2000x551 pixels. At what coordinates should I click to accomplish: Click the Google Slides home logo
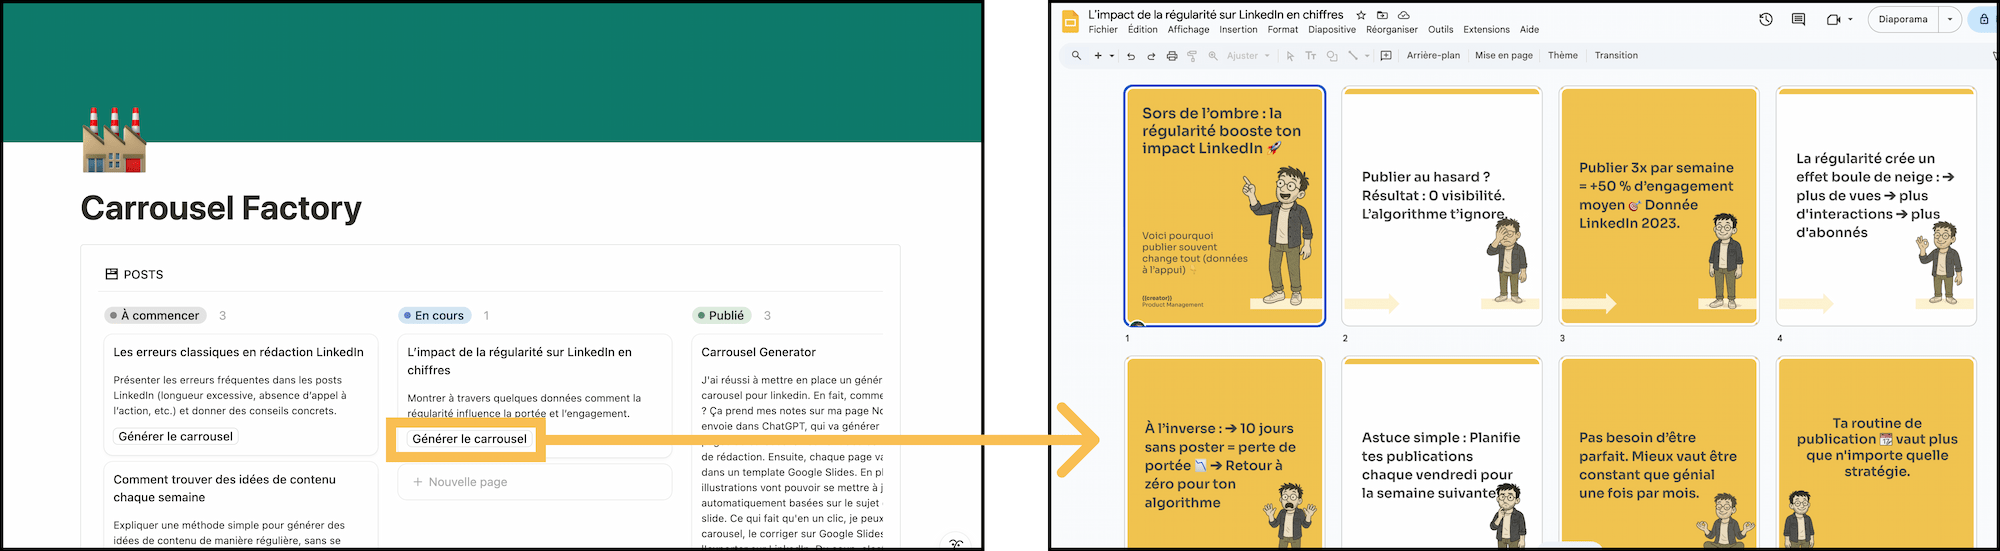tap(1070, 21)
